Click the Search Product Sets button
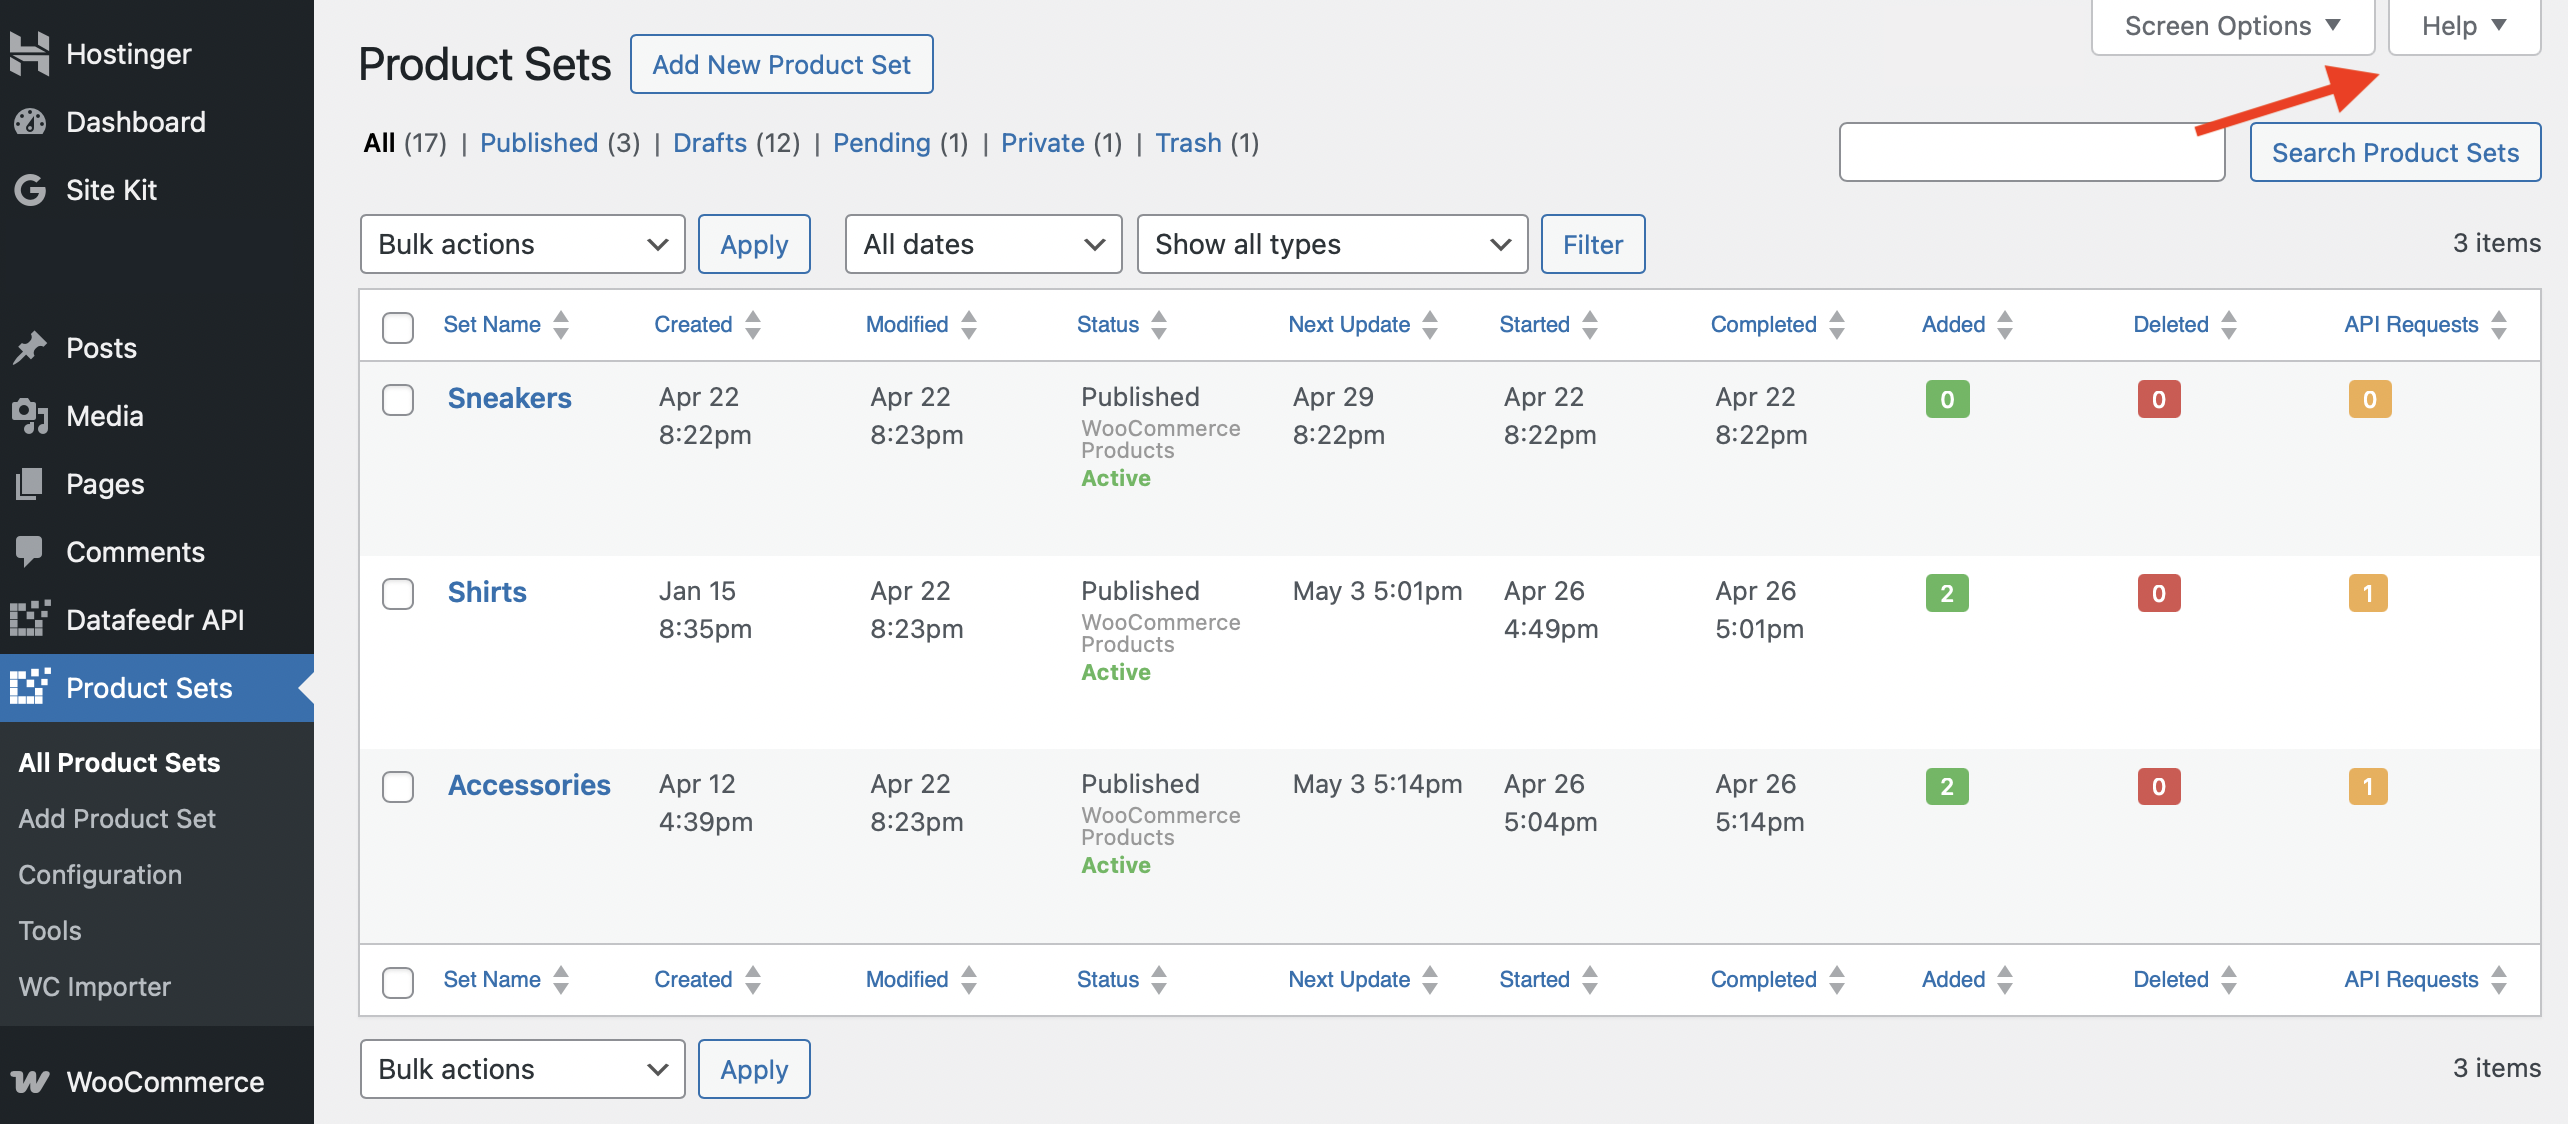2568x1124 pixels. click(x=2395, y=152)
